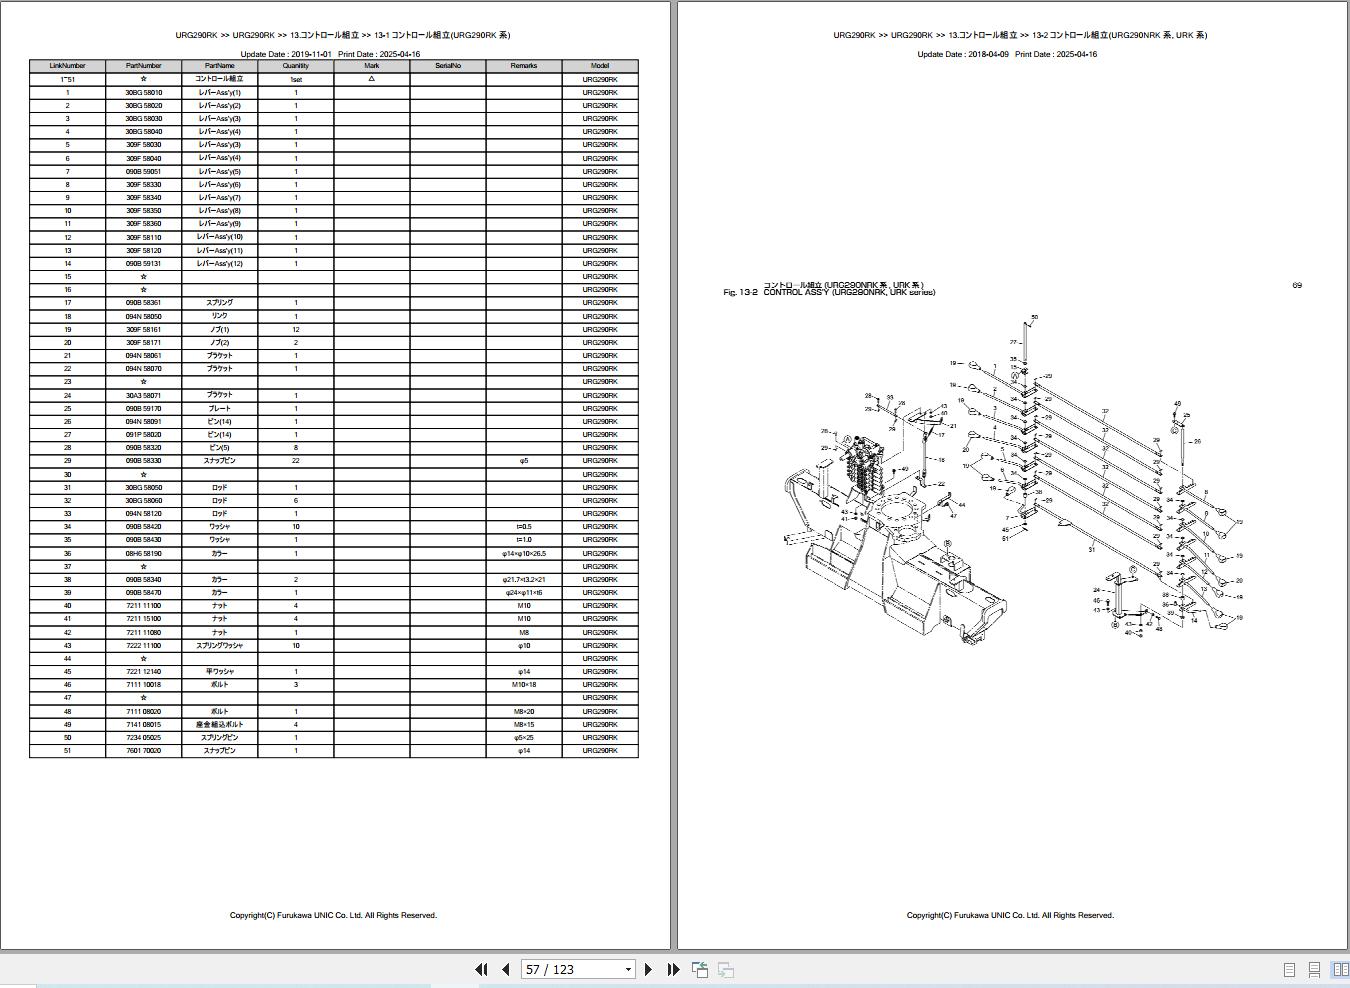Click the M10×18 remark cell

pos(524,685)
